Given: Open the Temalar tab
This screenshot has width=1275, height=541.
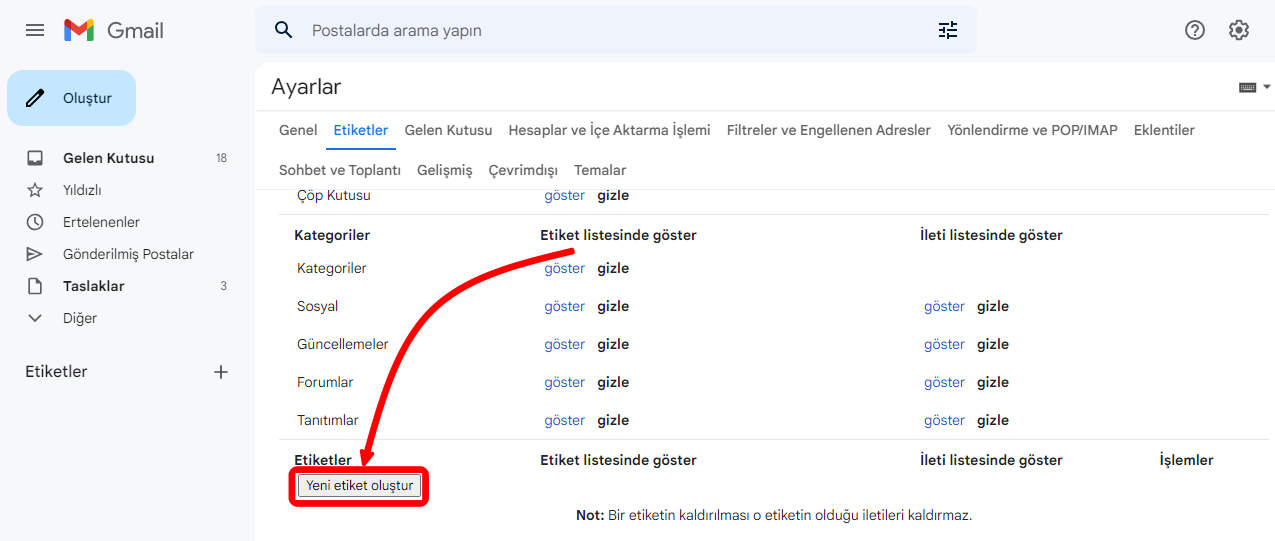Looking at the screenshot, I should 600,170.
